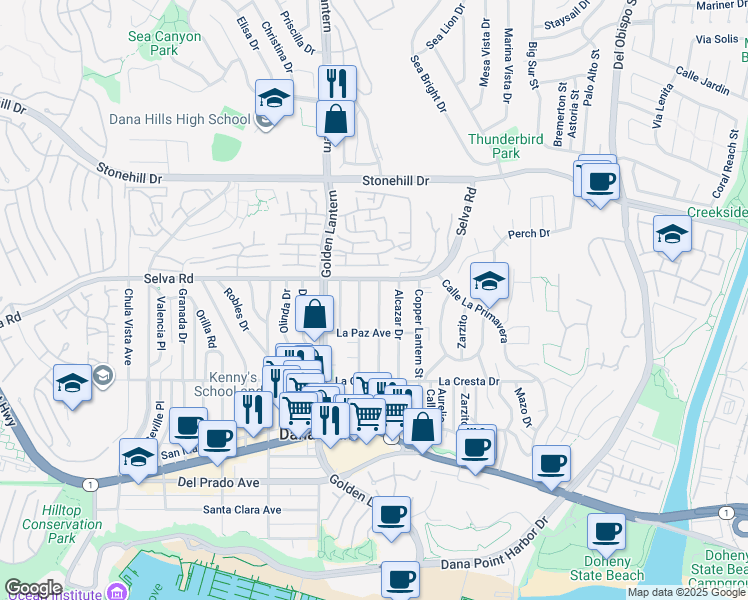Select the coffee marker south of Mazo Dr
Screen dimensions: 748x600
coord(551,464)
